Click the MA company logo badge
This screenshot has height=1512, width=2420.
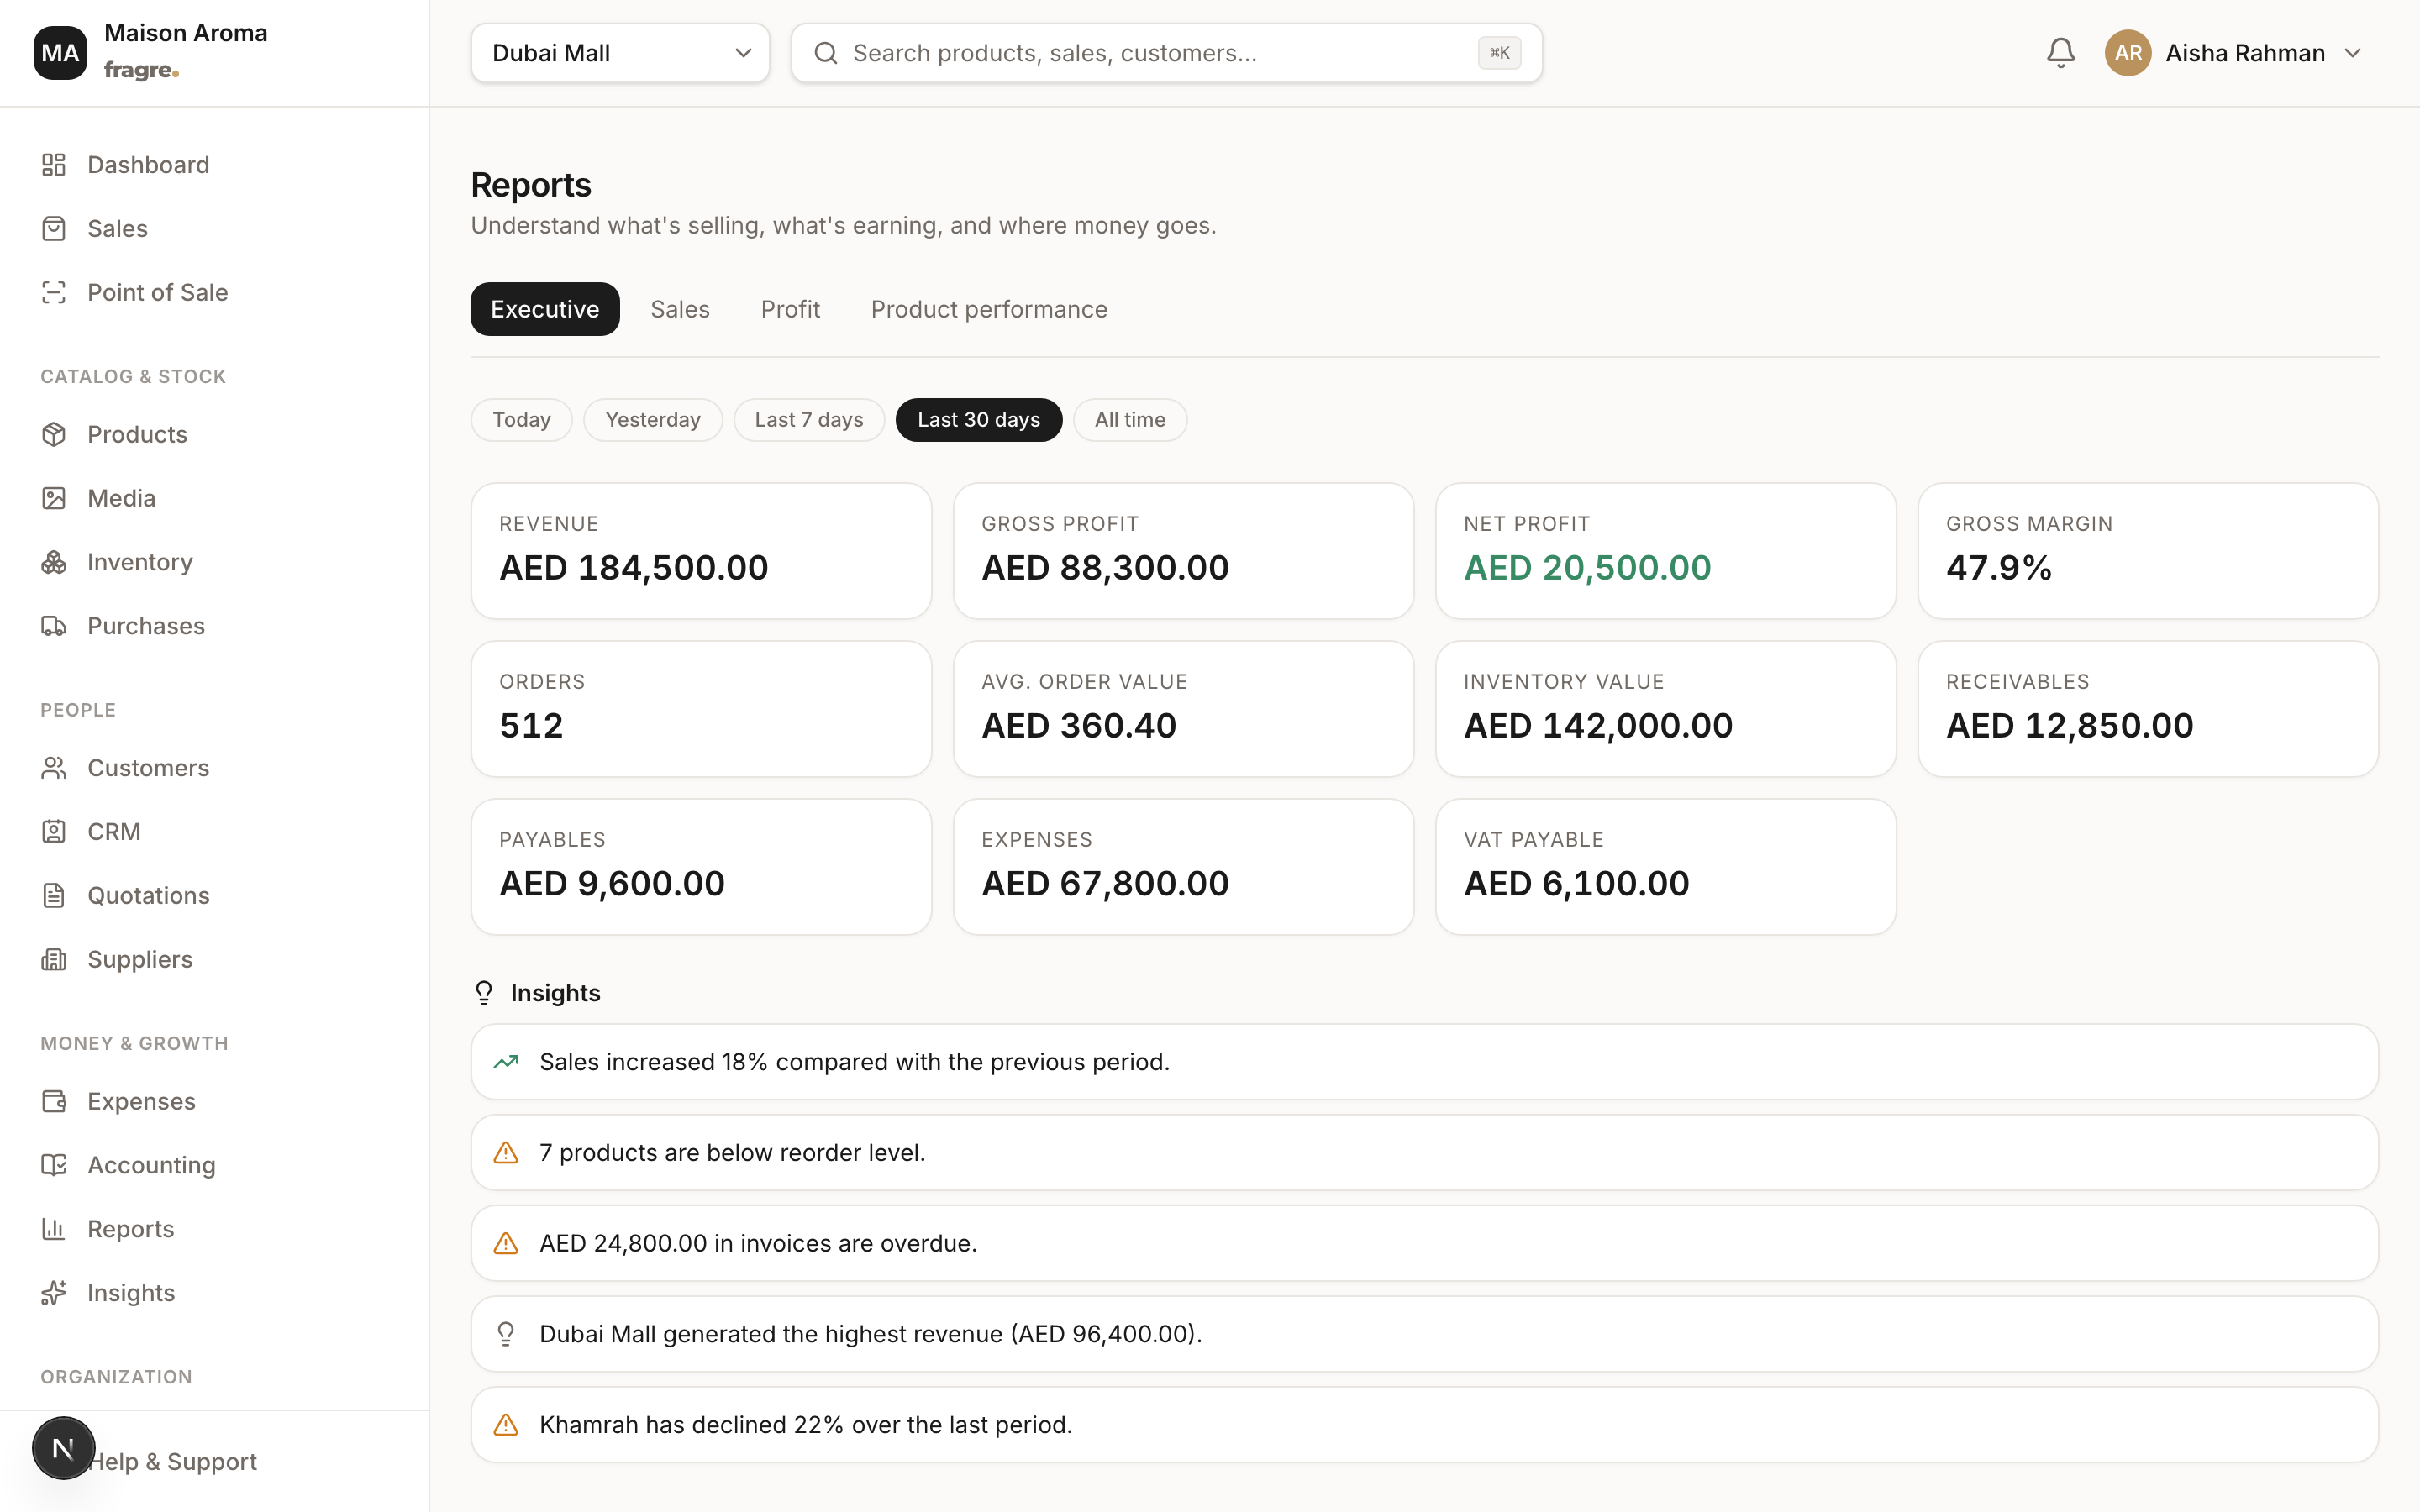point(60,53)
